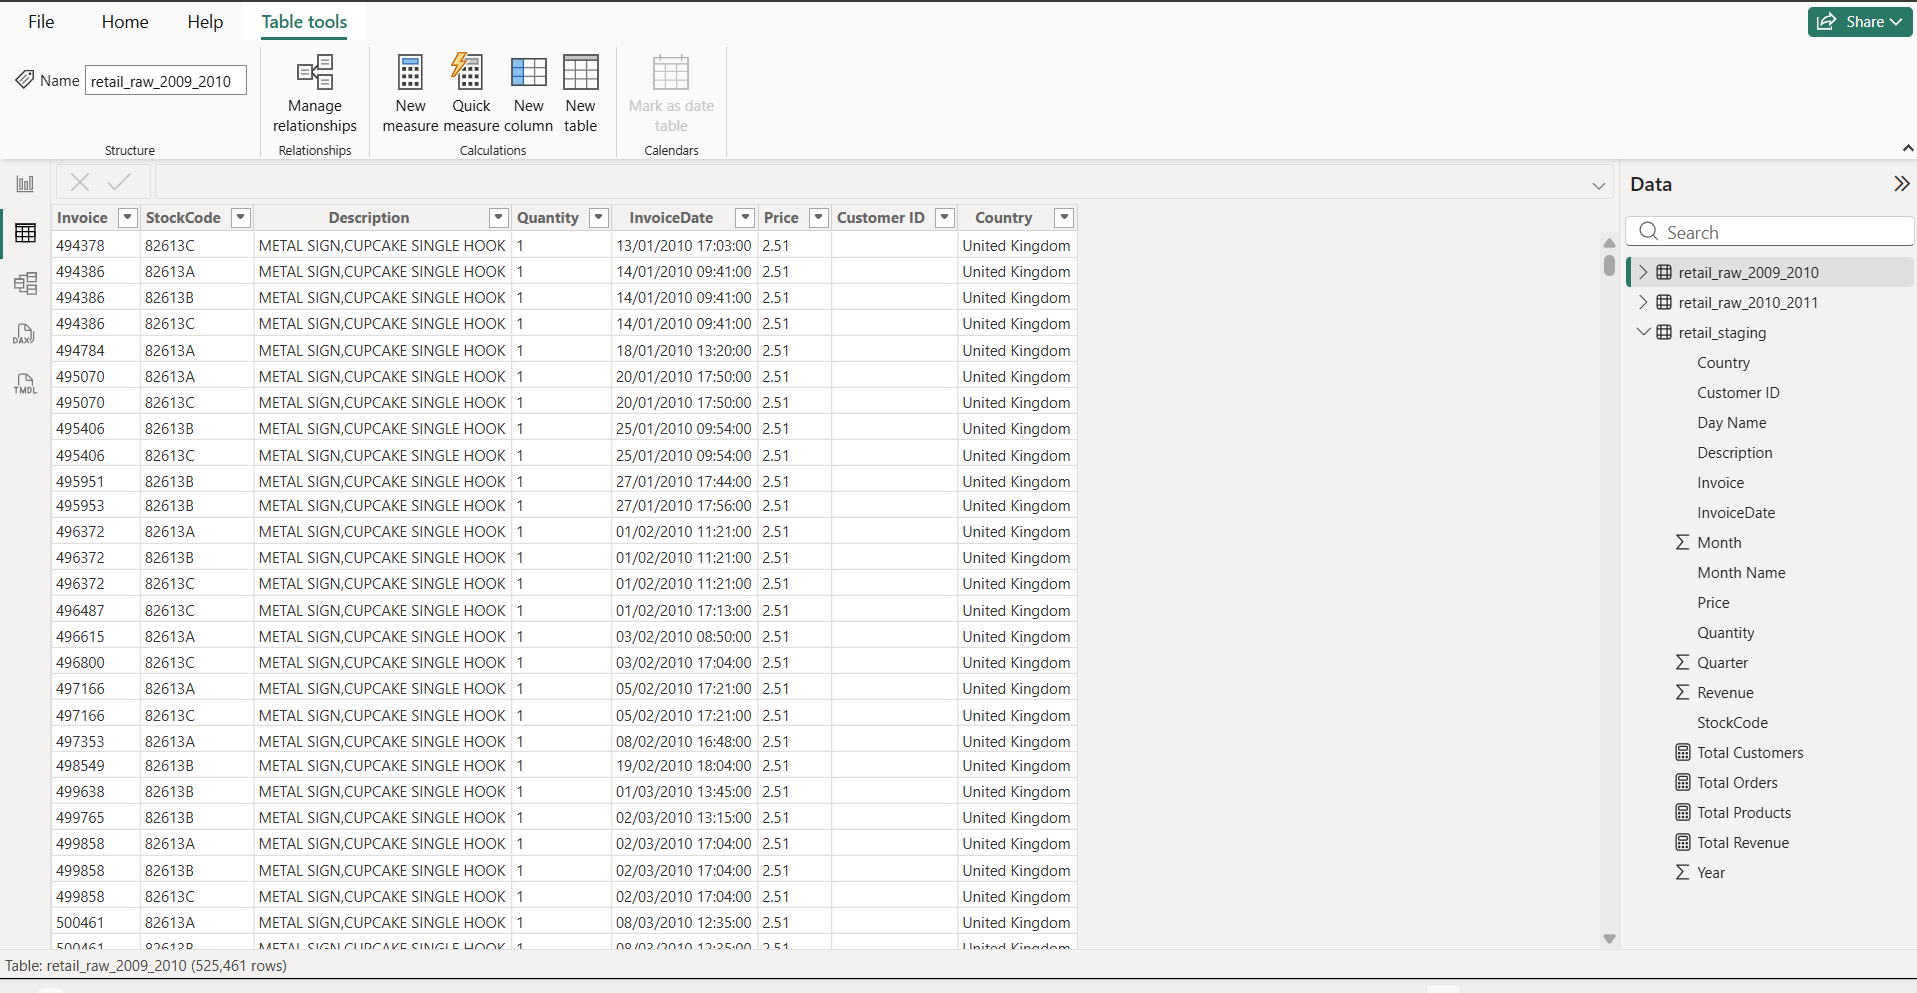Open Customer ID column filter dropdown
Image resolution: width=1917 pixels, height=993 pixels.
coord(944,217)
